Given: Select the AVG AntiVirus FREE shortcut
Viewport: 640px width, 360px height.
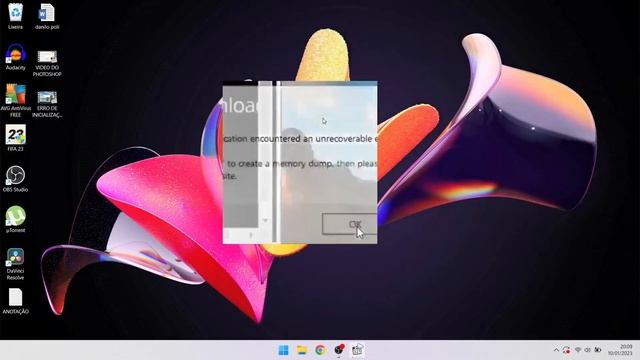Looking at the screenshot, I should click(x=16, y=100).
